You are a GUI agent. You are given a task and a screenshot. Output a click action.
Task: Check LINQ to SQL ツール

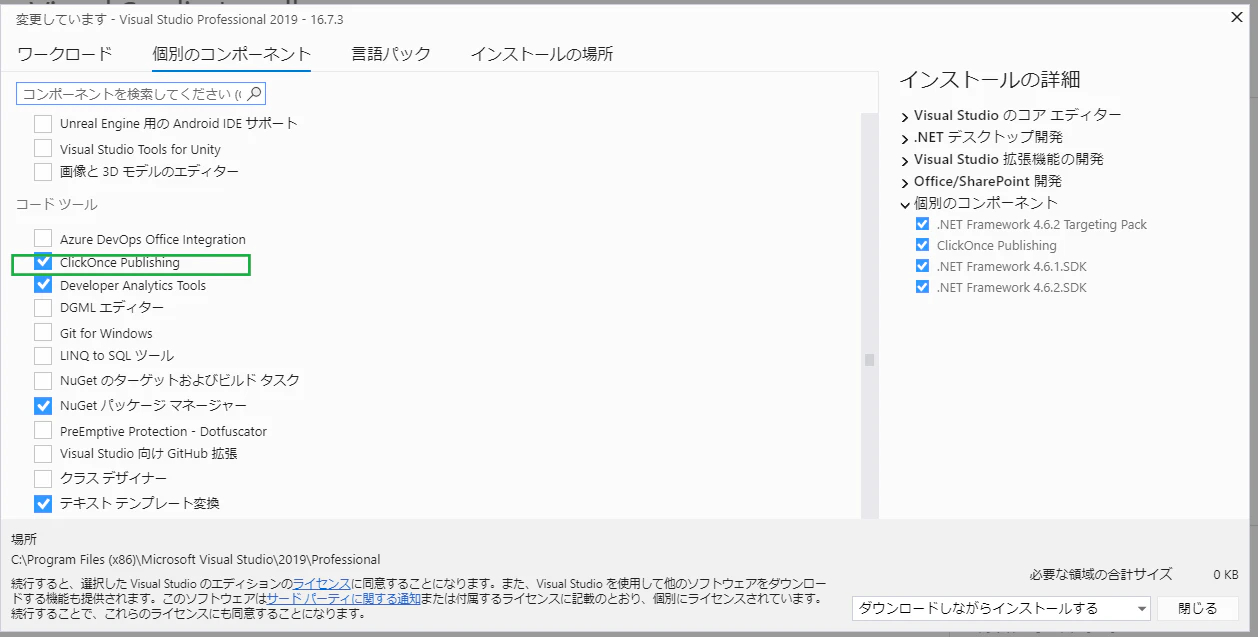click(43, 356)
